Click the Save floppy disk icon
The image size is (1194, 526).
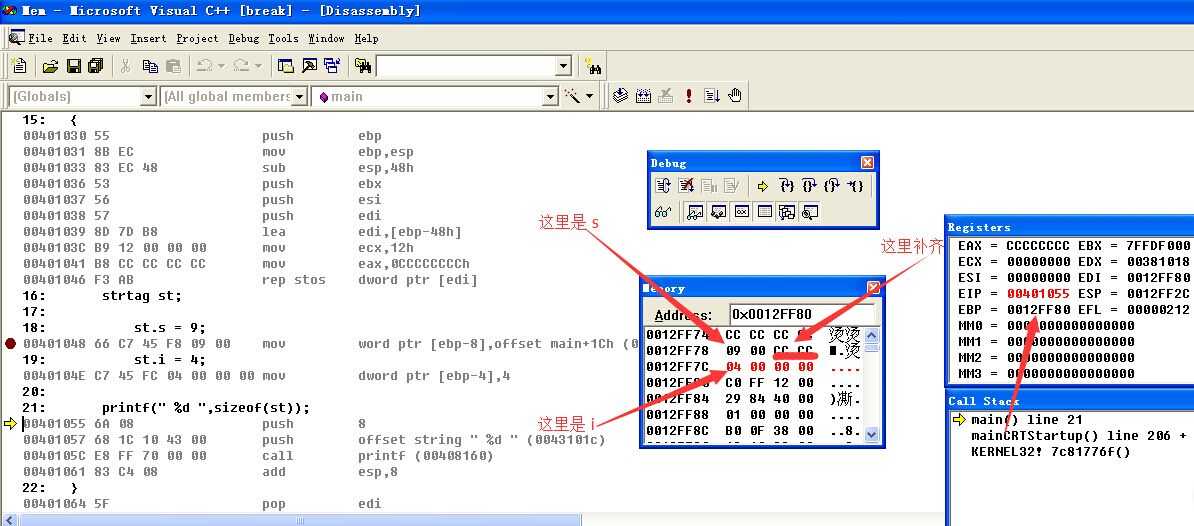[x=73, y=66]
